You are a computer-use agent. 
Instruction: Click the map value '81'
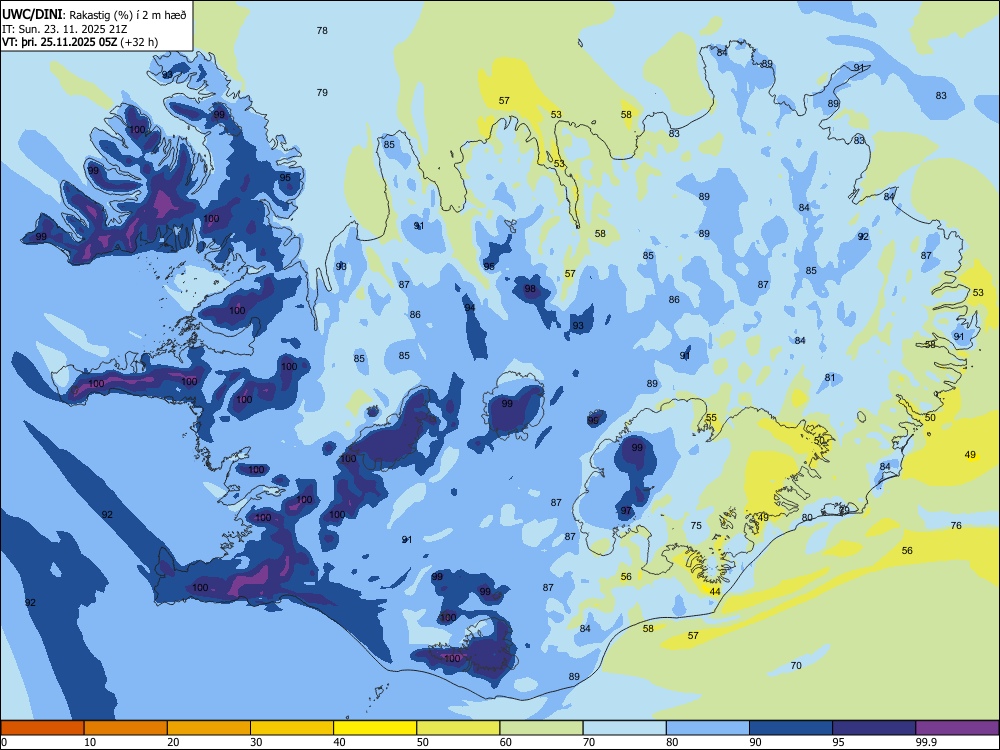click(830, 378)
